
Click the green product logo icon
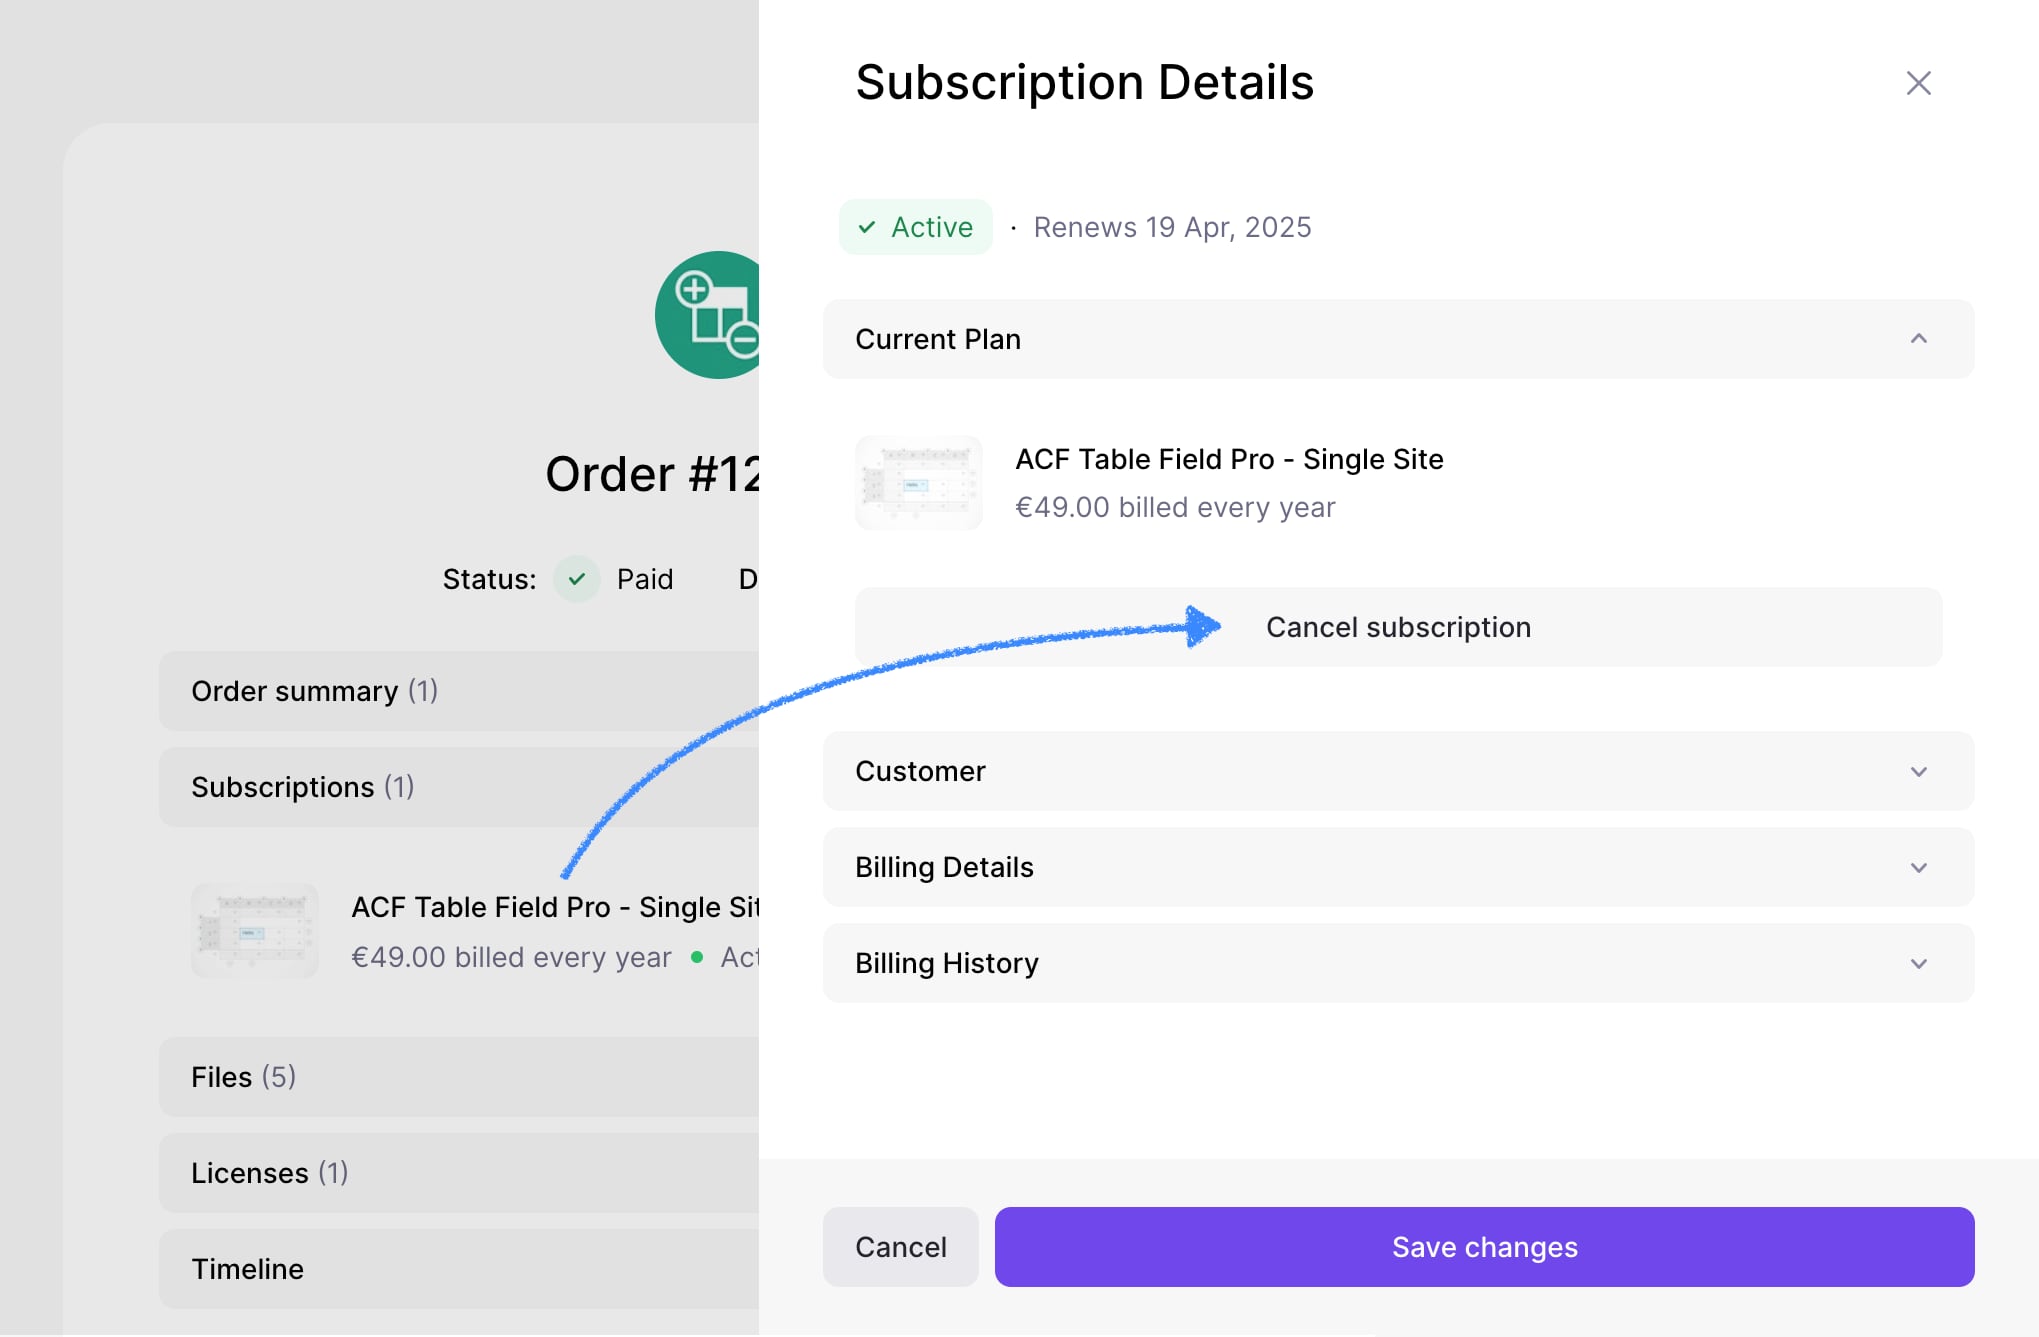(x=707, y=315)
